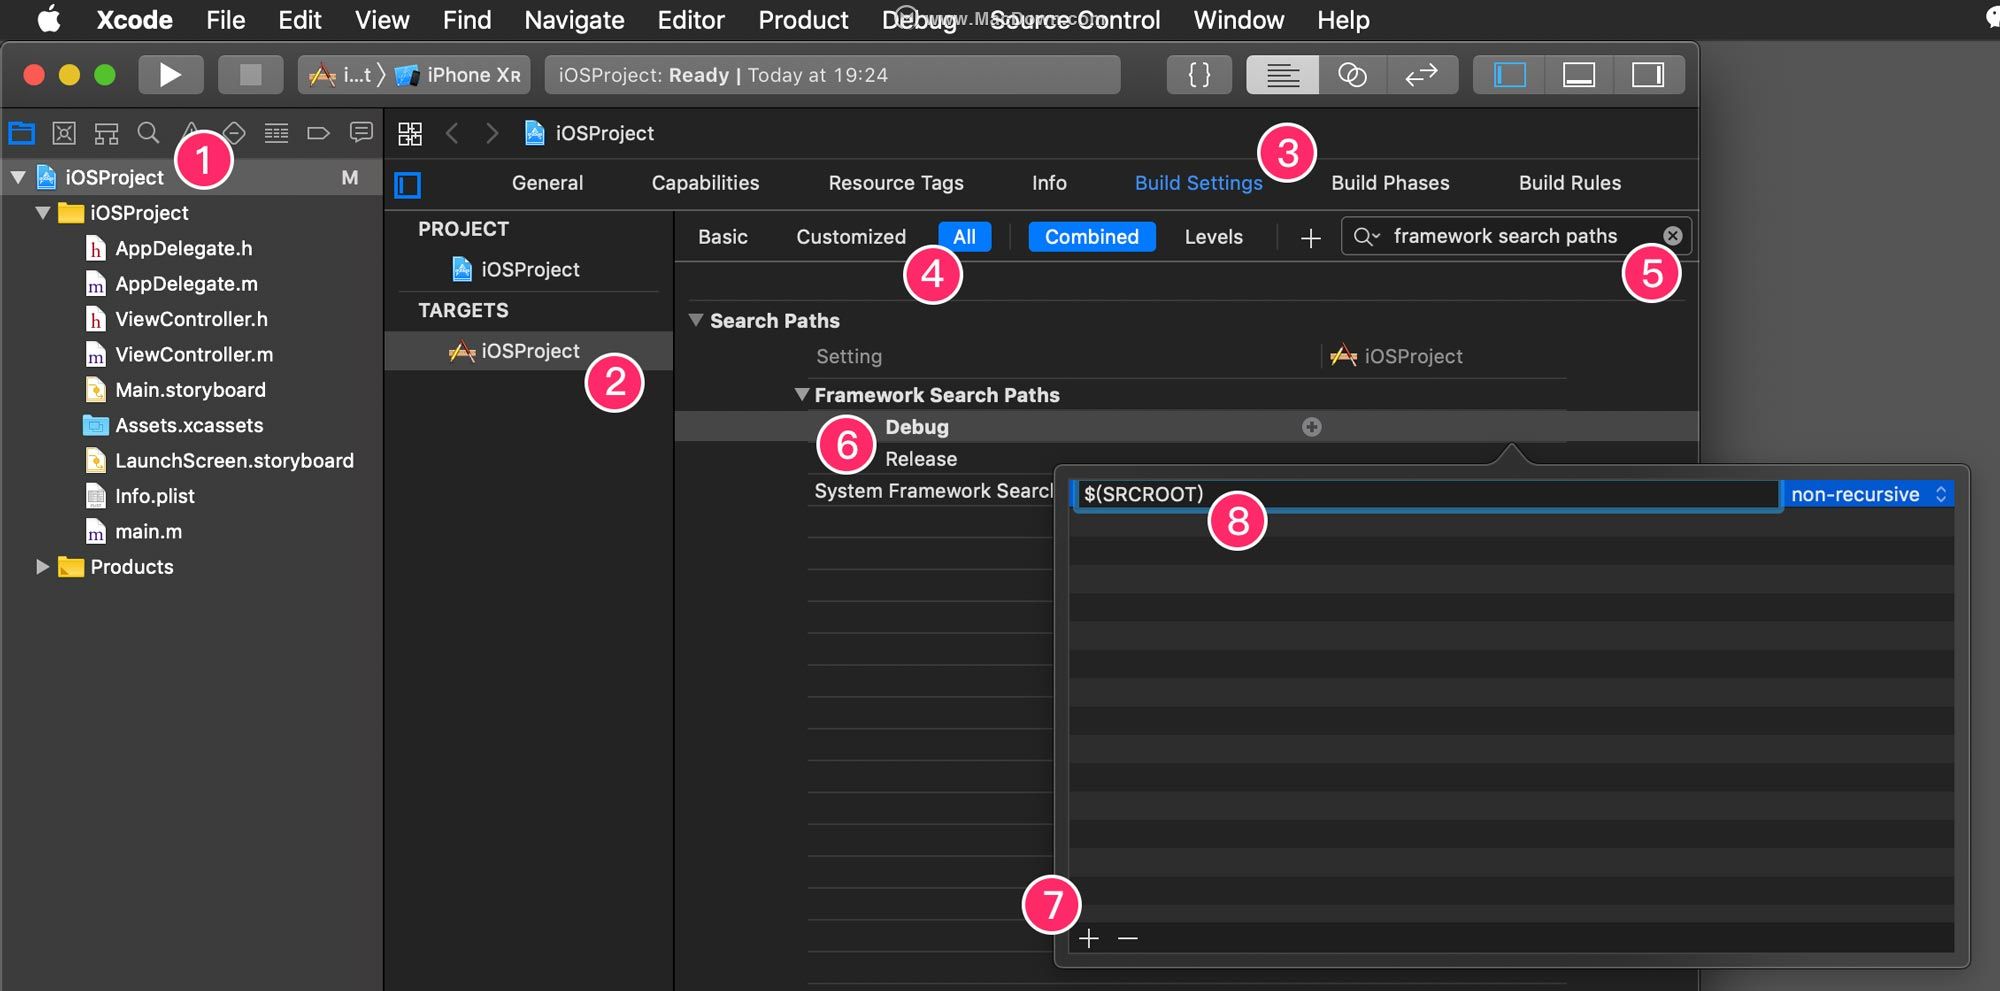Switch to Combined view
The image size is (2000, 991).
[x=1092, y=237]
